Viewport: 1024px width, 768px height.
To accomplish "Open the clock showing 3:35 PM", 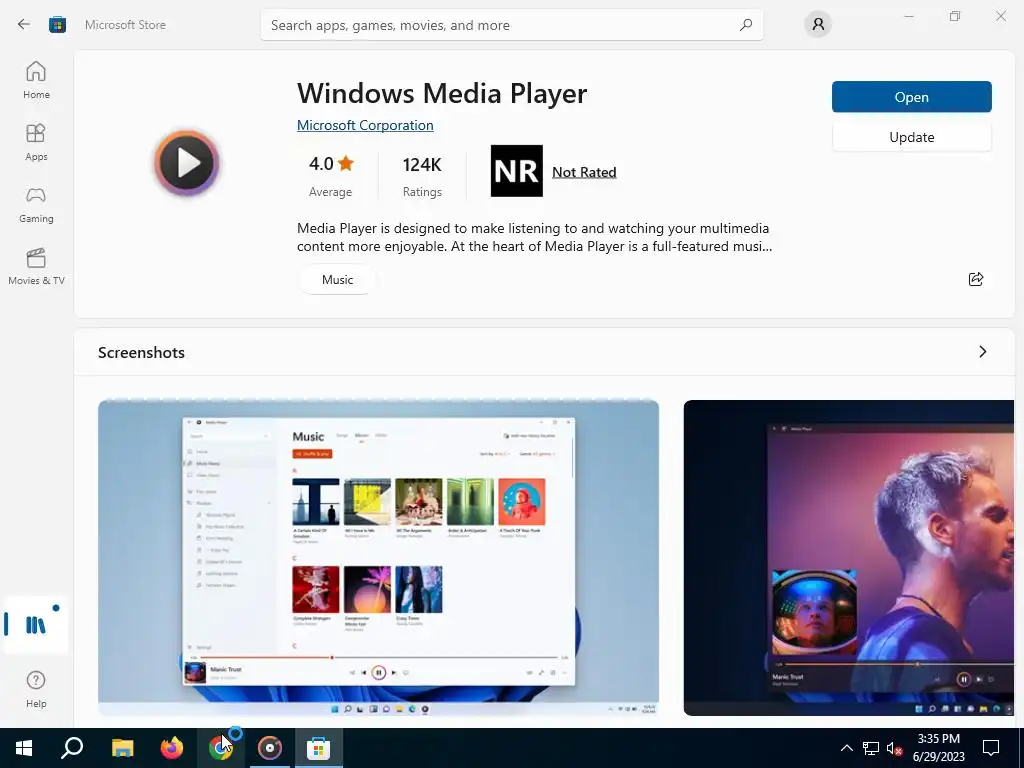I will [x=938, y=748].
